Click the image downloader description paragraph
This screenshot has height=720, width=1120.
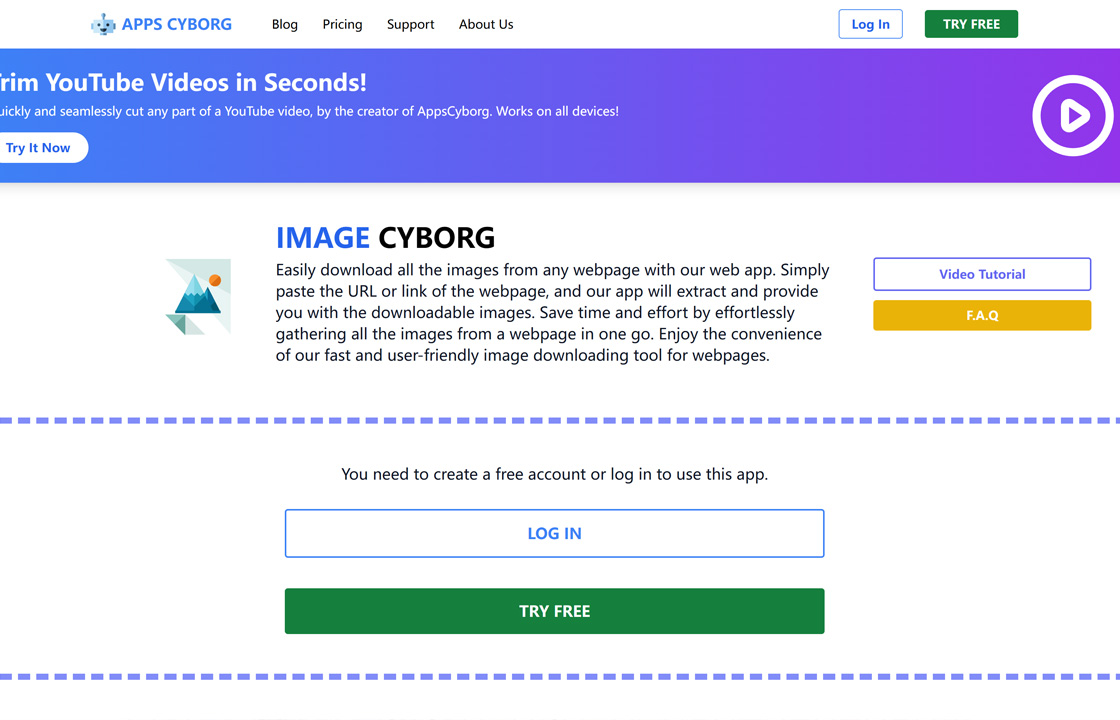pos(553,313)
